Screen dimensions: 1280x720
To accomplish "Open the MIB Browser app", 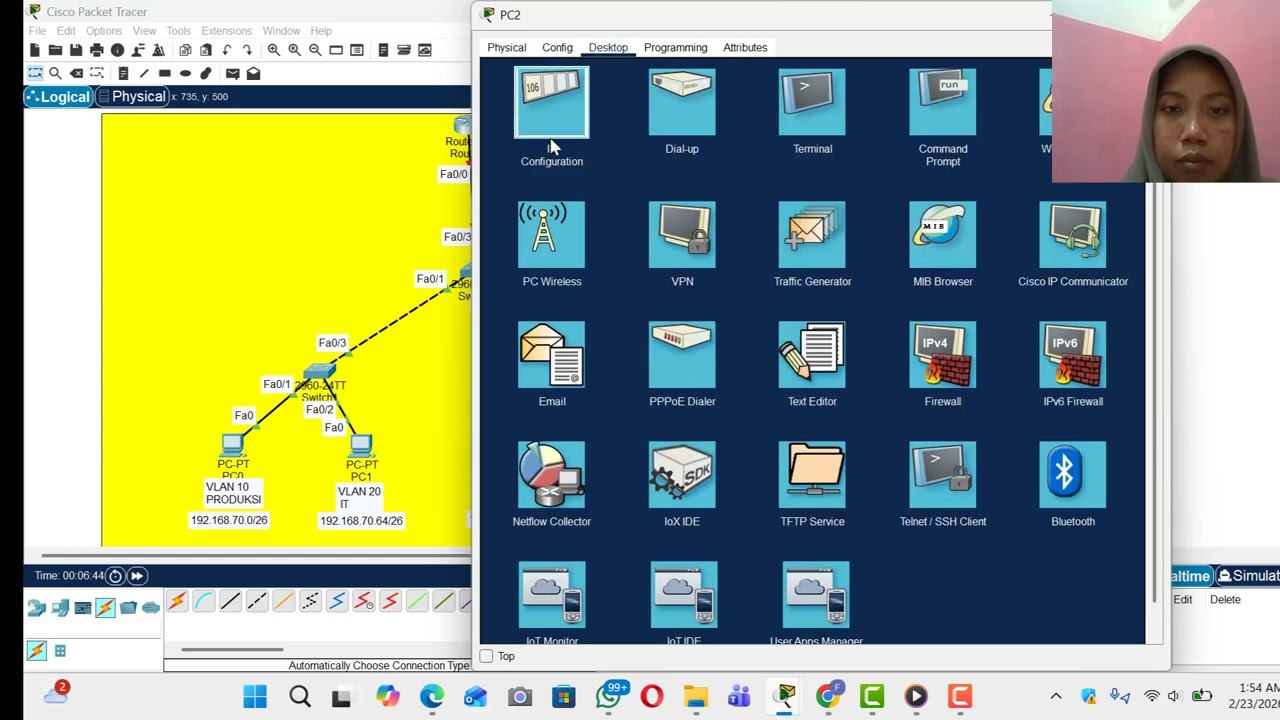I will coord(943,235).
